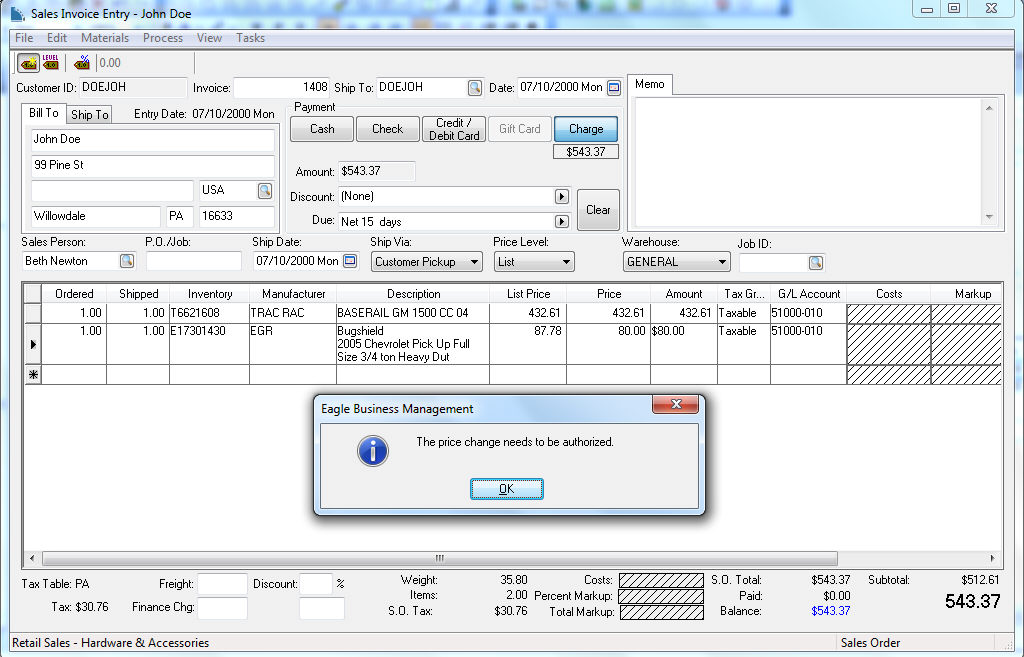Open Sales Person lookup beside Beth Newton
Image resolution: width=1024 pixels, height=657 pixels.
[127, 261]
